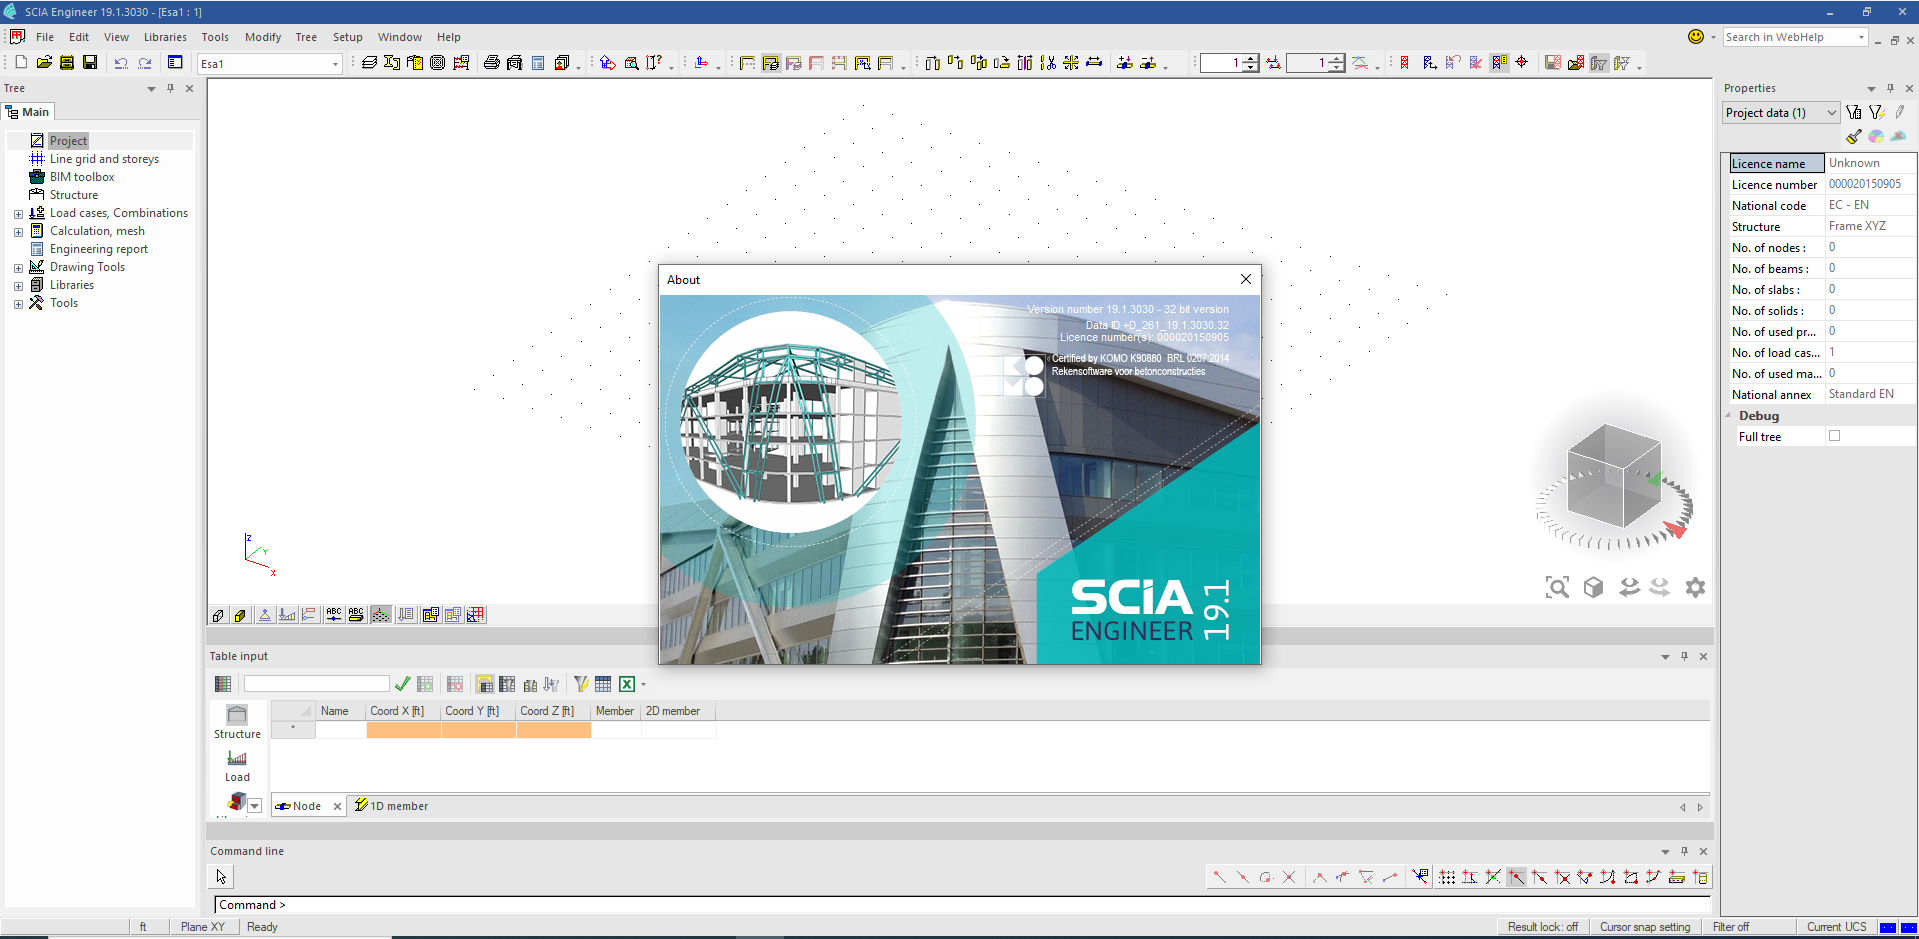The image size is (1919, 939).
Task: Expand Calculation, mesh tree node
Action: 18,232
